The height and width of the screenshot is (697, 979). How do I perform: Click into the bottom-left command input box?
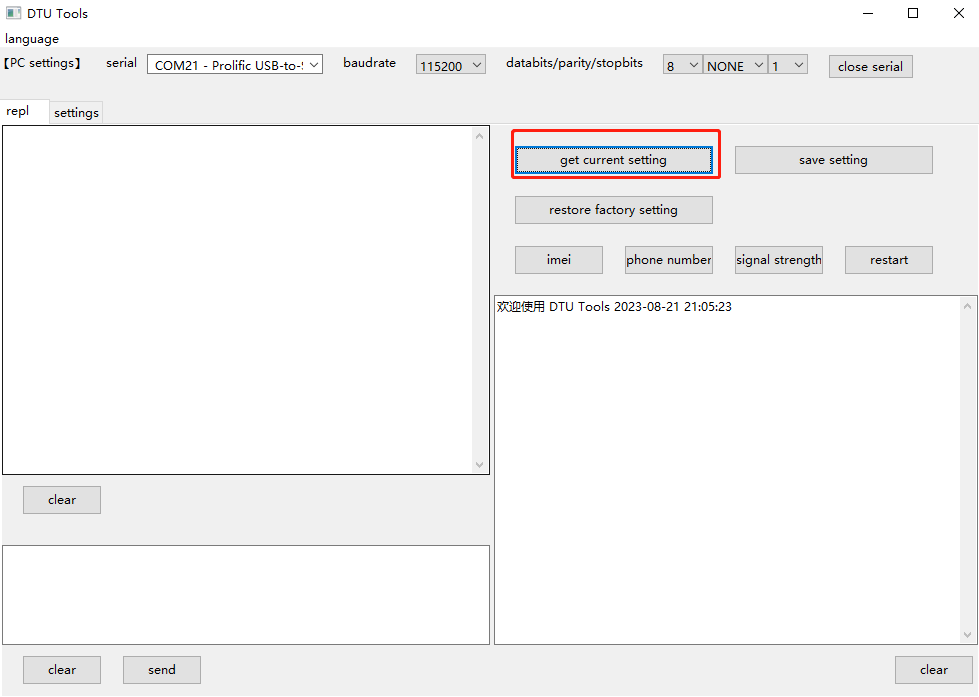point(245,594)
